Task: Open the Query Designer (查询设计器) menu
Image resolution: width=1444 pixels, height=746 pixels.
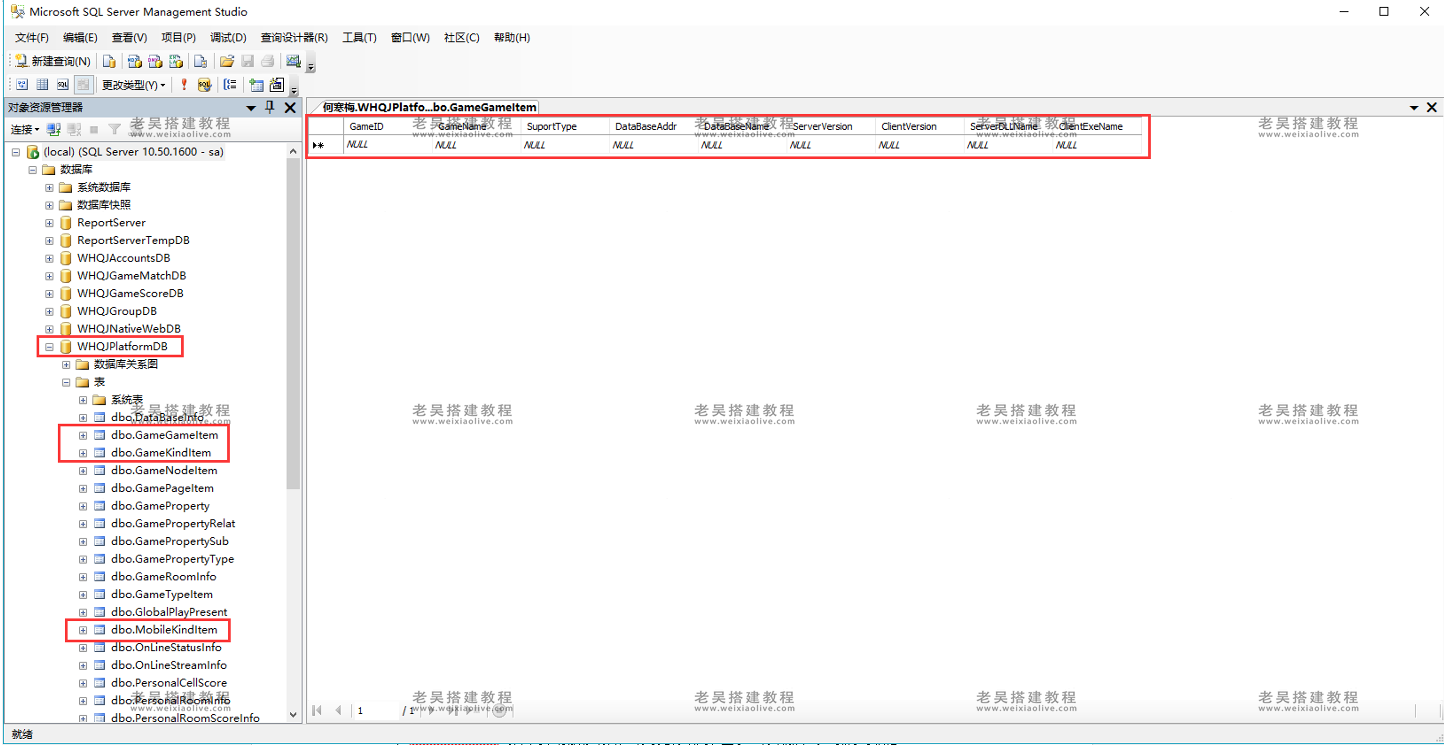Action: [294, 38]
